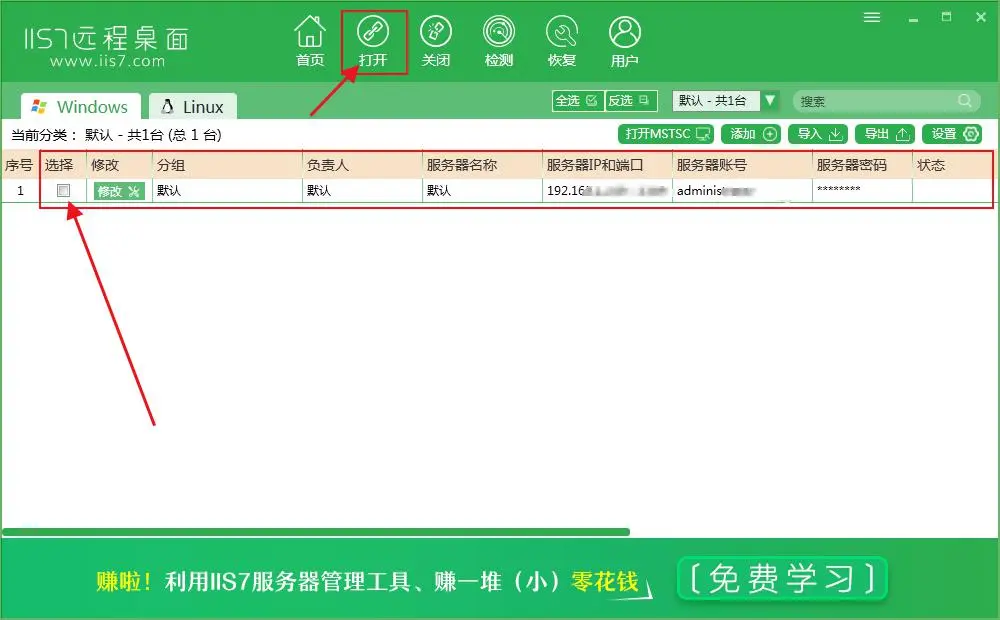This screenshot has height=620, width=1000.
Task: Click the horizontal scrollbar under the table
Action: pyautogui.click(x=316, y=532)
